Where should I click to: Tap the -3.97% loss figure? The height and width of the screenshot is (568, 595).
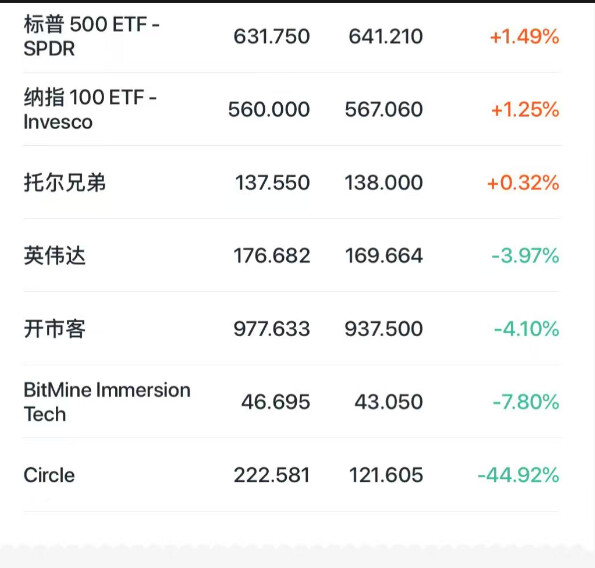point(525,256)
